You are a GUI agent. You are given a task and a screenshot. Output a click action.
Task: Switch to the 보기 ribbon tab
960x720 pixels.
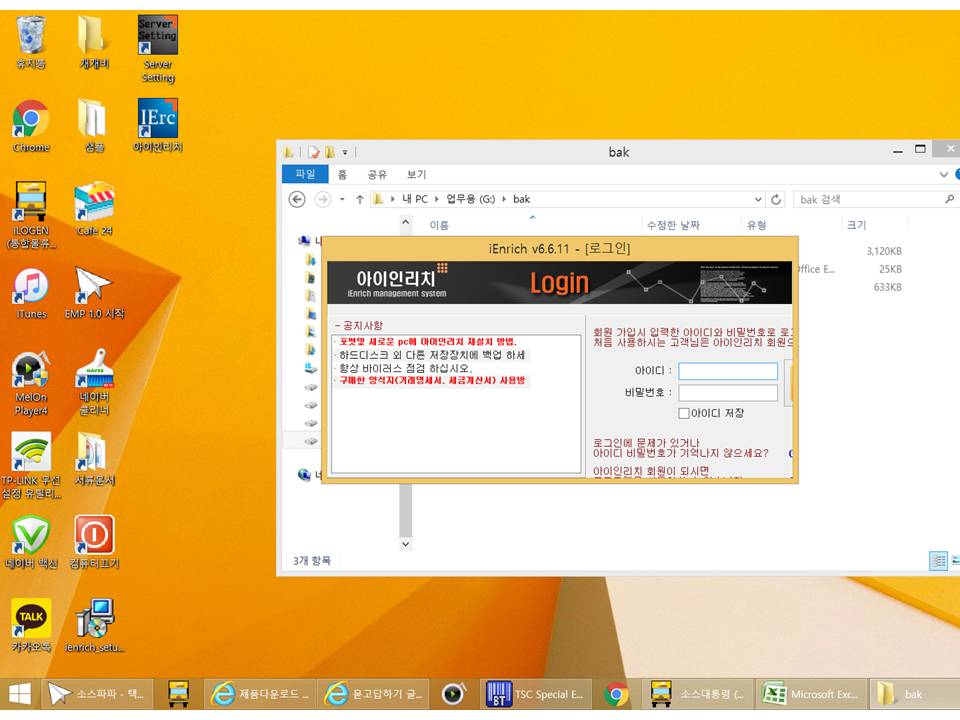point(416,174)
